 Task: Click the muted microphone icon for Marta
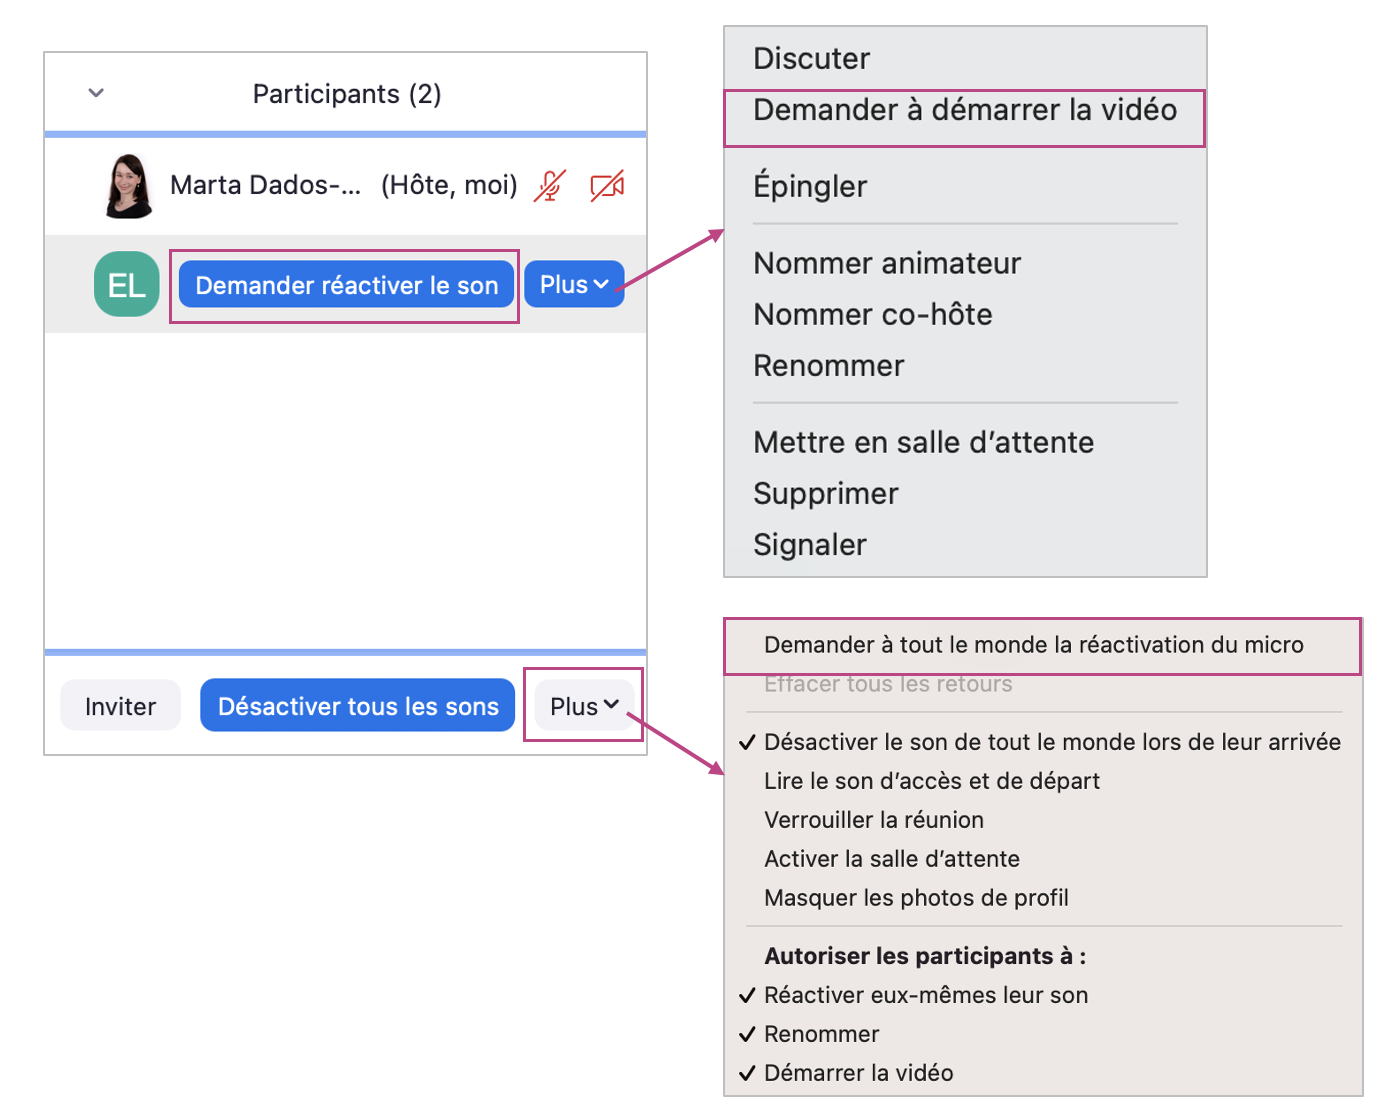550,186
